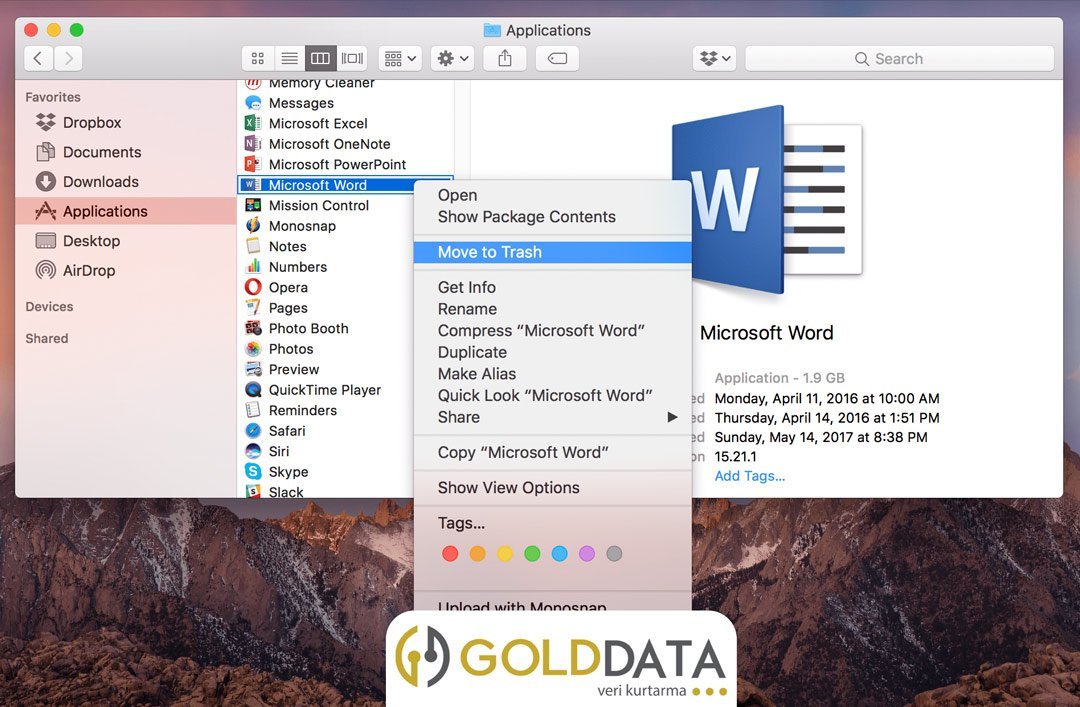1080x707 pixels.
Task: Go back with the left chevron button
Action: 39,59
